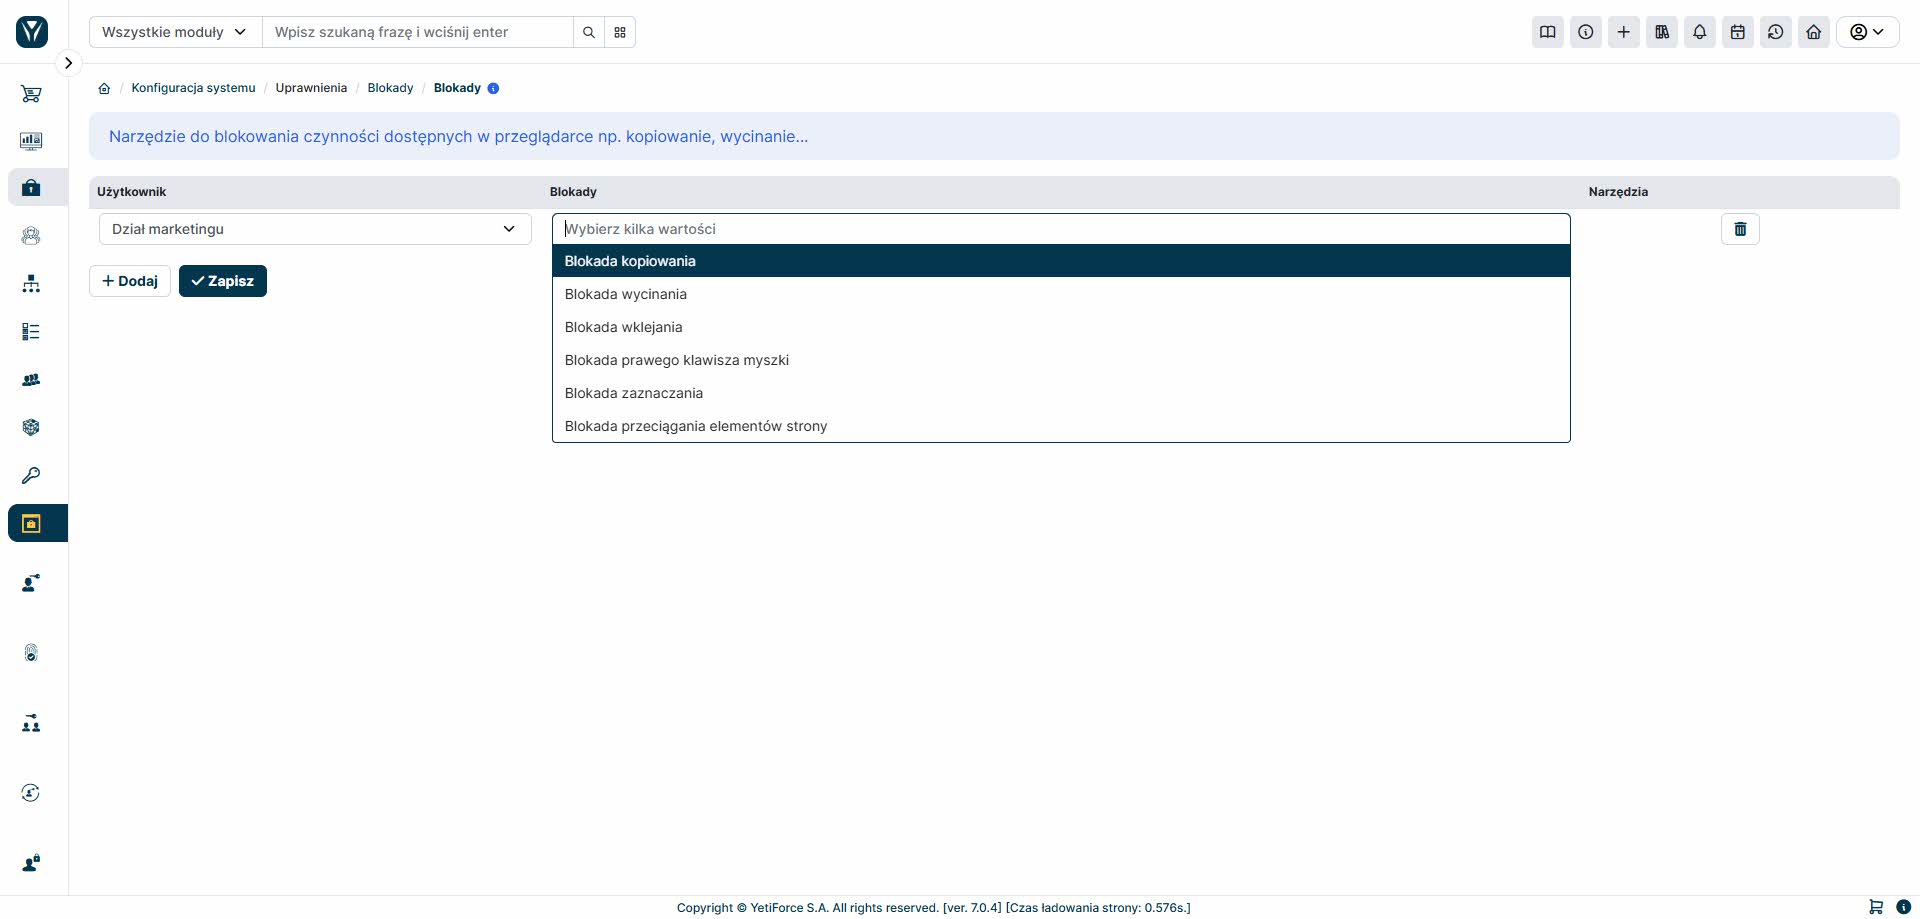The height and width of the screenshot is (919, 1920).
Task: Expand the left sidebar with the arrow toggle
Action: point(68,63)
